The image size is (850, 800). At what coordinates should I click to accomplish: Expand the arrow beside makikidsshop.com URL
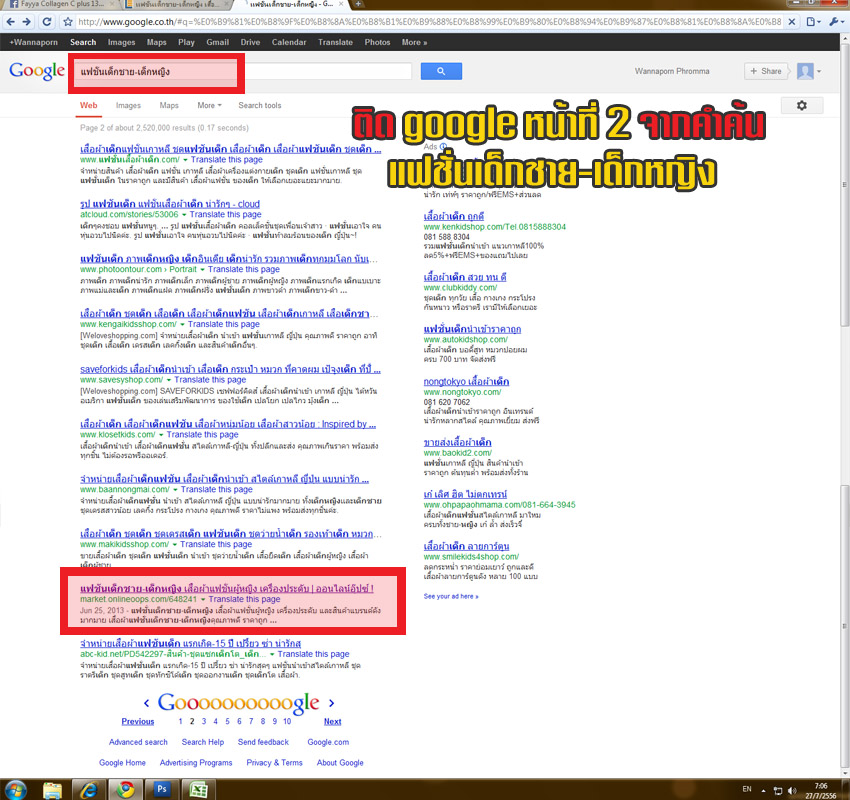coord(175,544)
